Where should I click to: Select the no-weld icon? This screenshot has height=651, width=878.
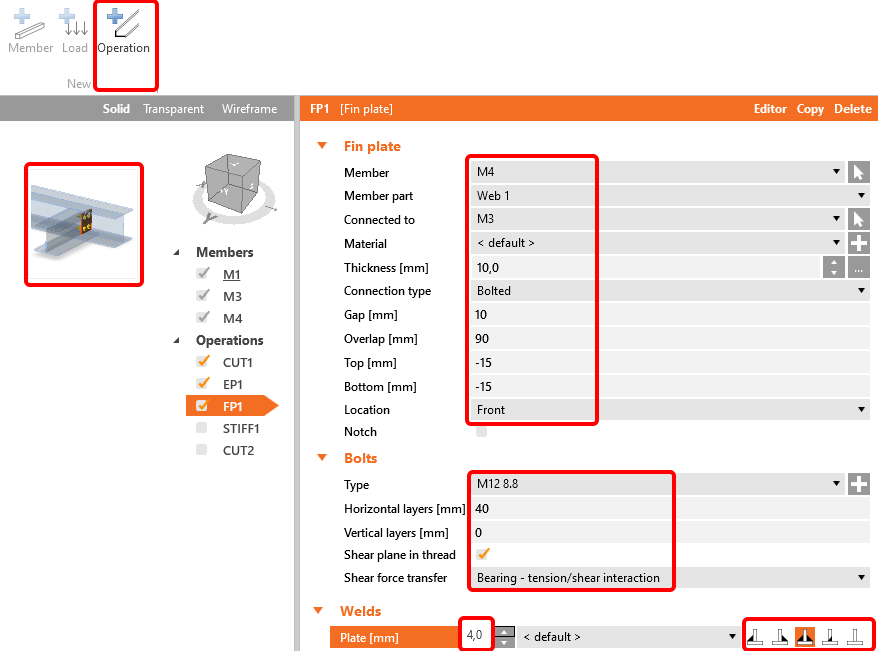click(x=855, y=637)
